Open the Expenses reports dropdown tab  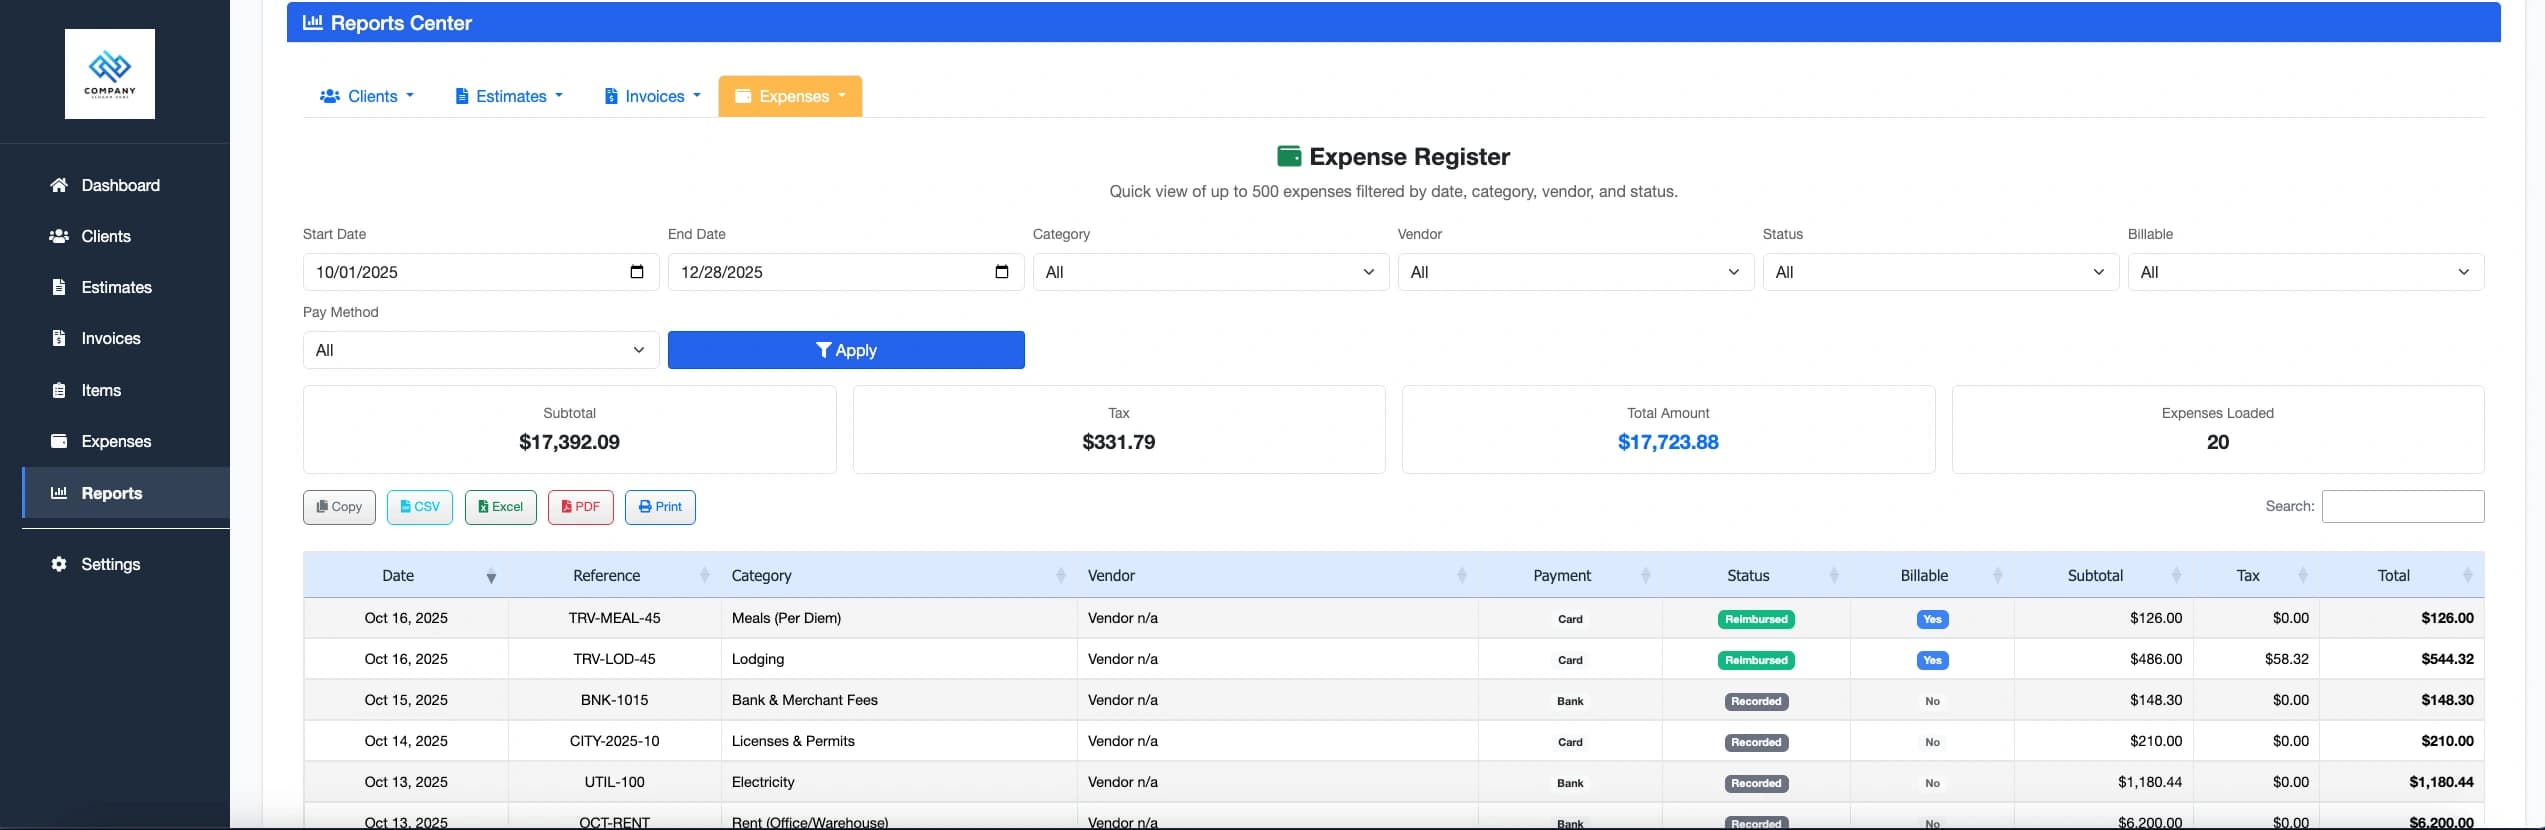[790, 96]
